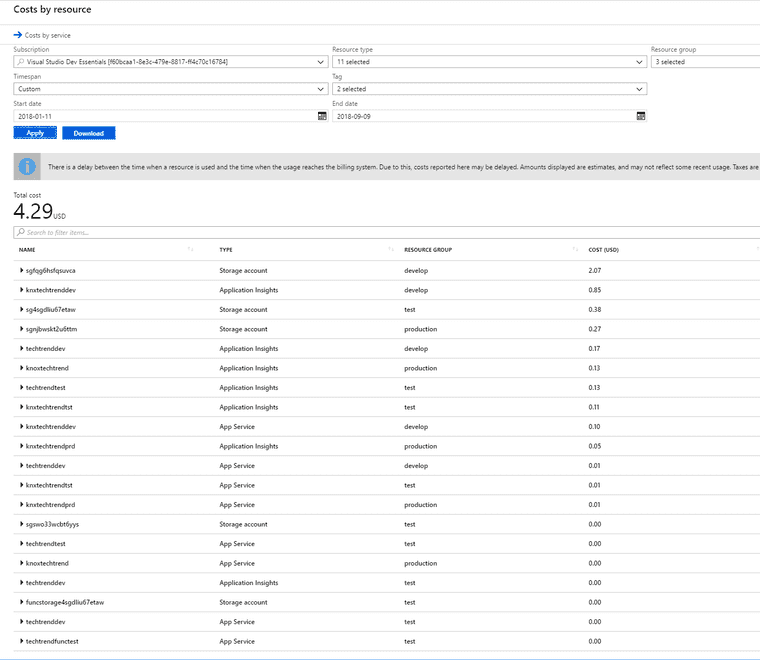Open the Costs by service link
Image resolution: width=760 pixels, height=660 pixels.
(x=48, y=35)
